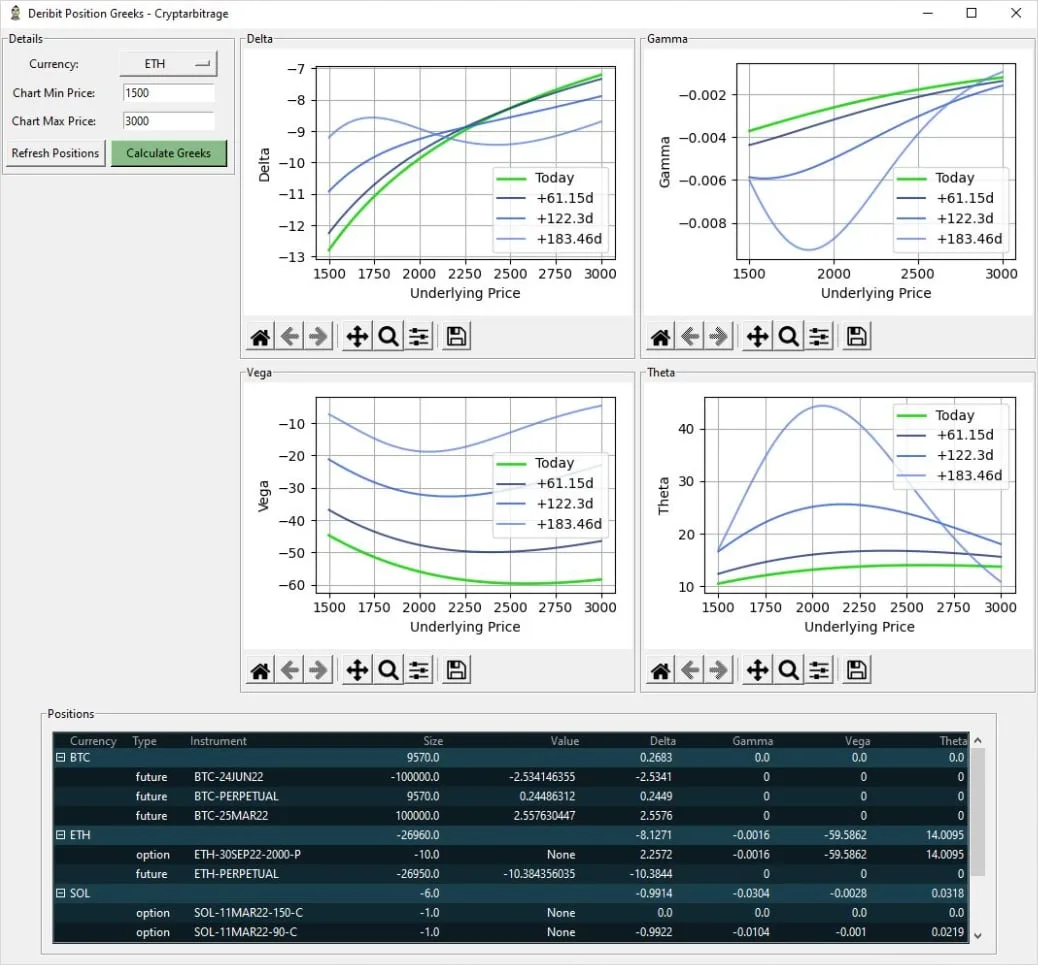Go forward to next Gamma chart view

tap(719, 337)
